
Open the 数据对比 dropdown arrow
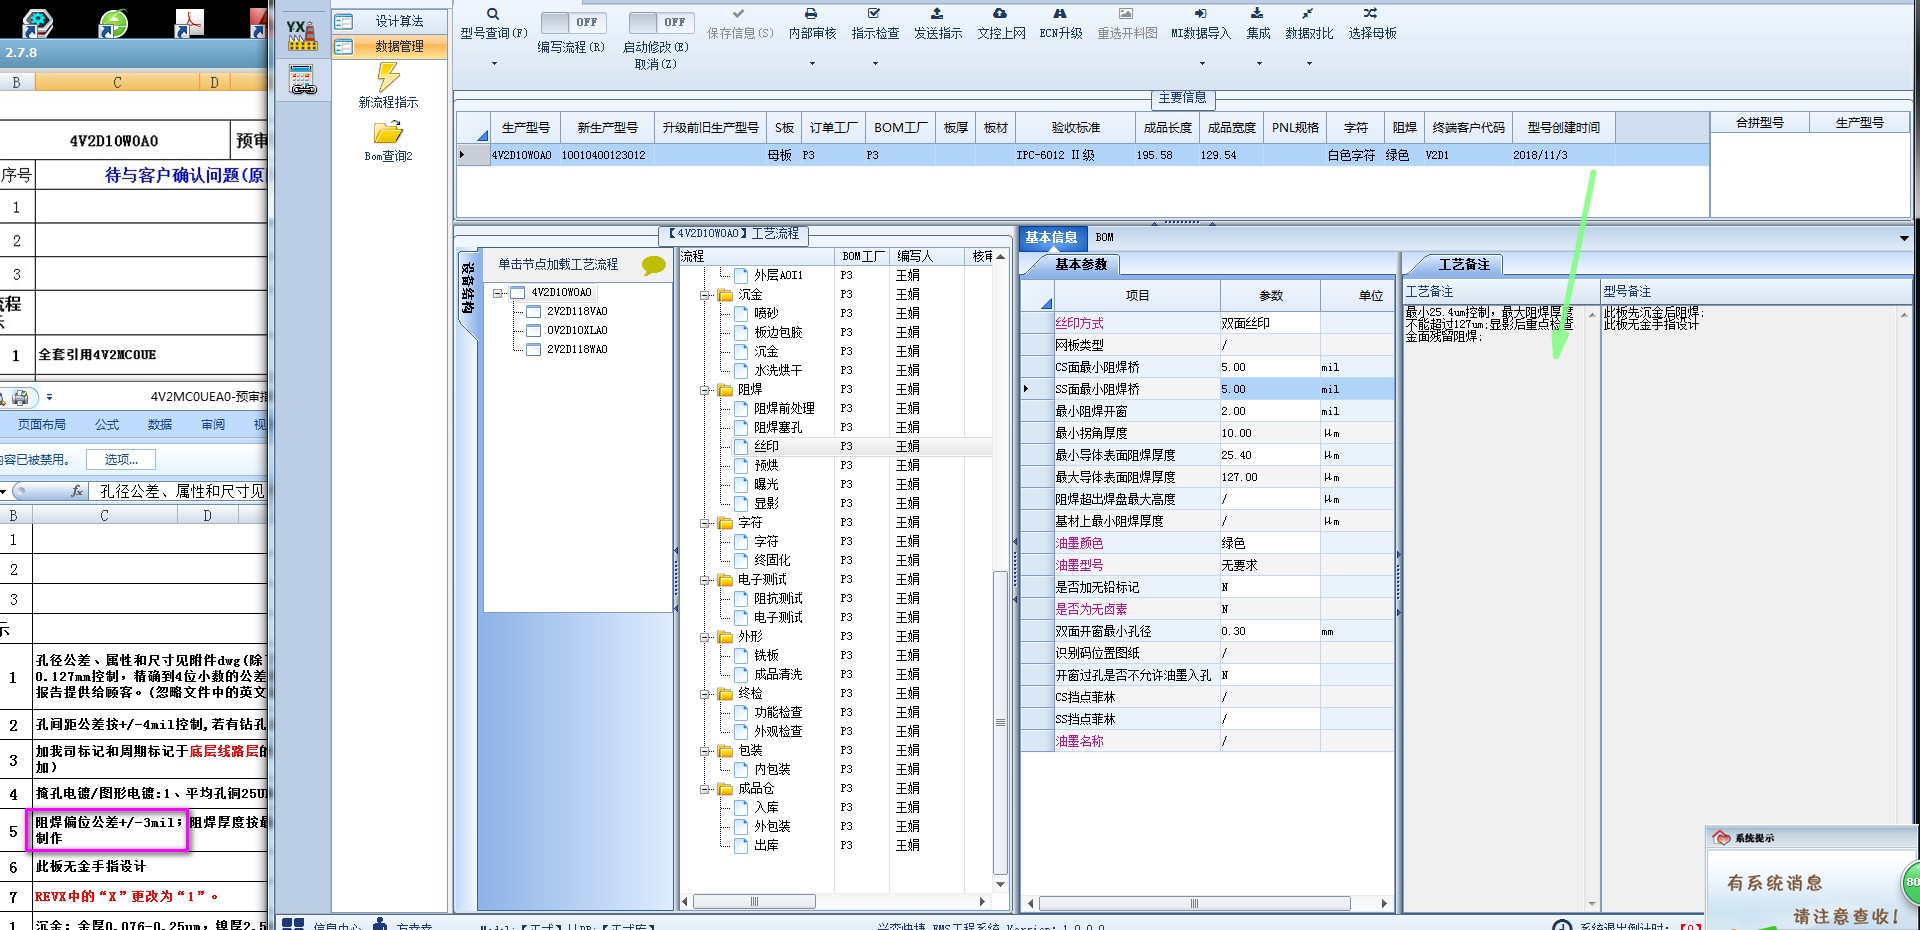coord(1309,64)
